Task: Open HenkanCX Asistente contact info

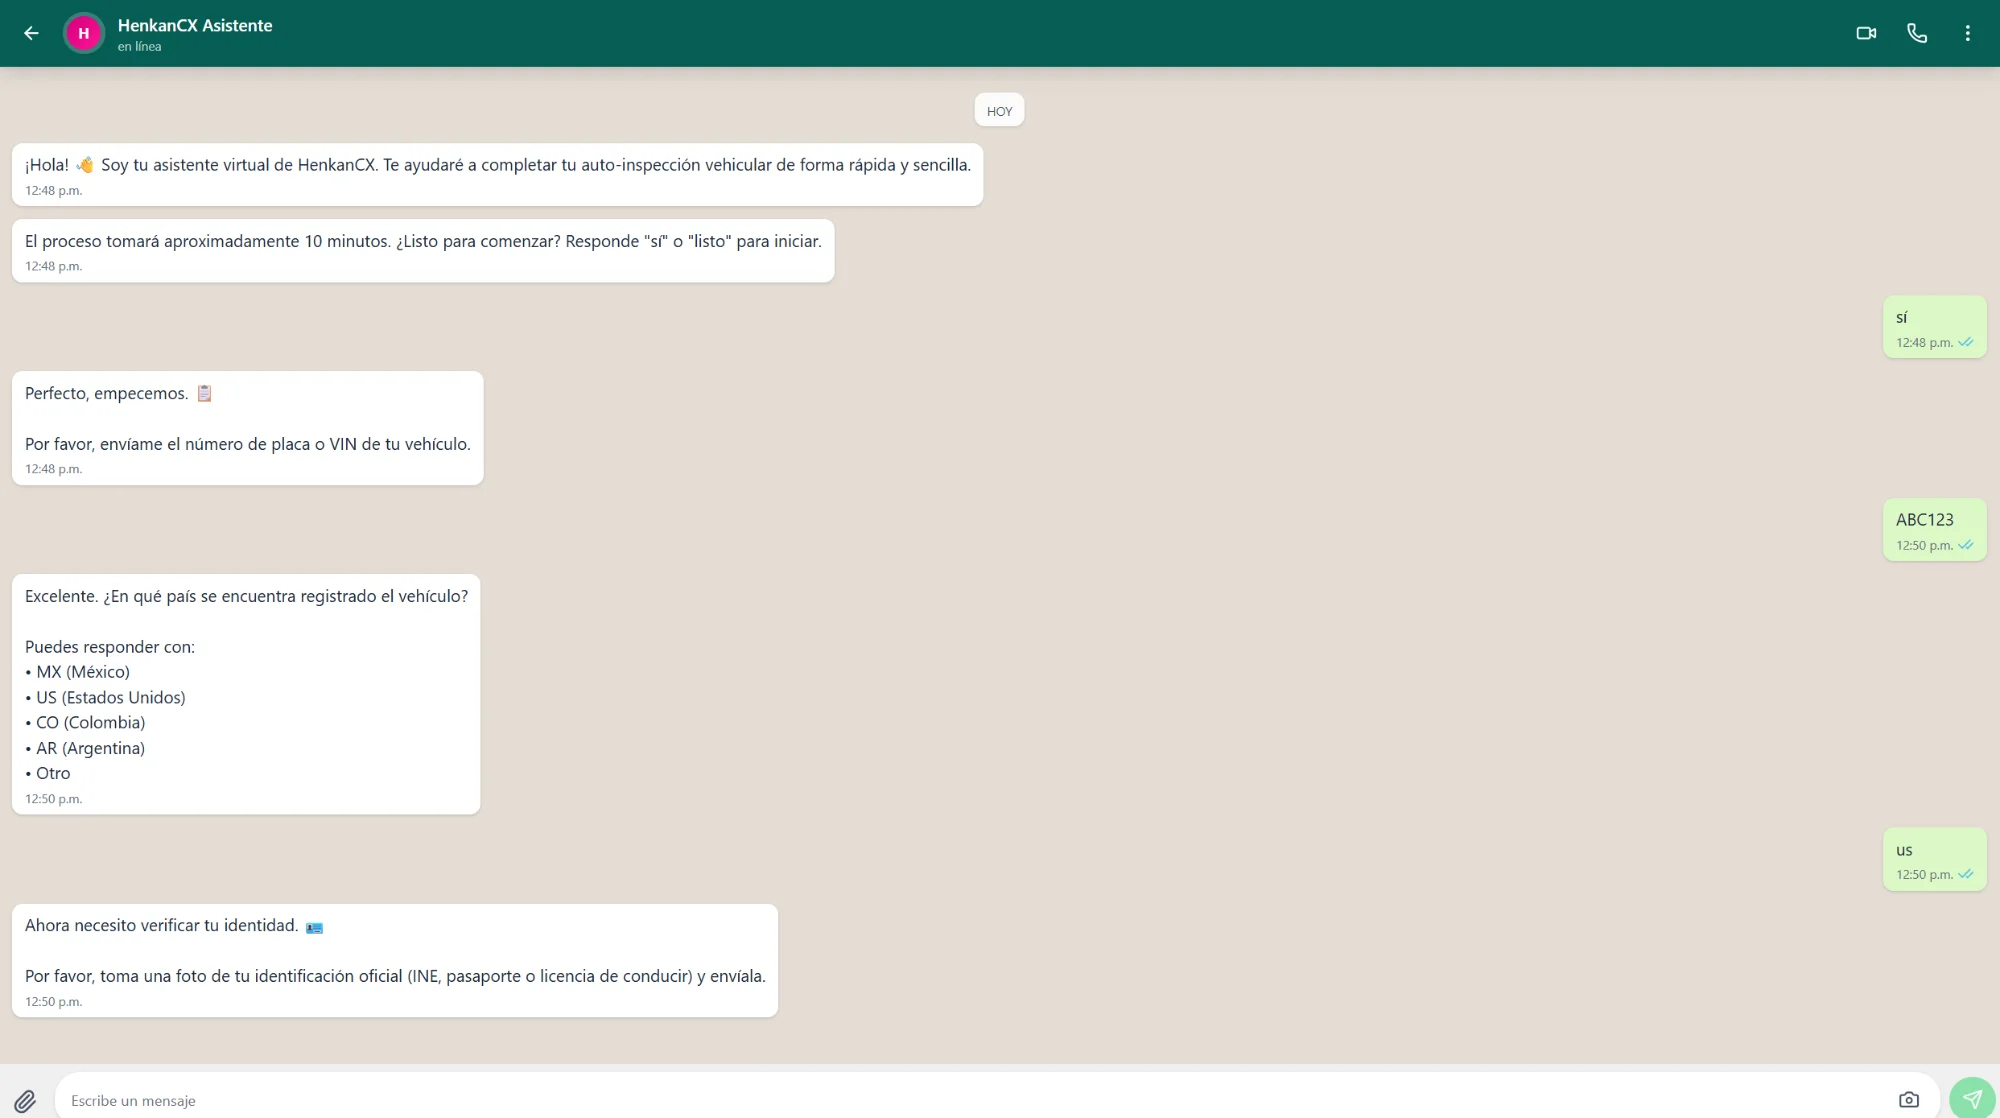Action: coord(195,25)
